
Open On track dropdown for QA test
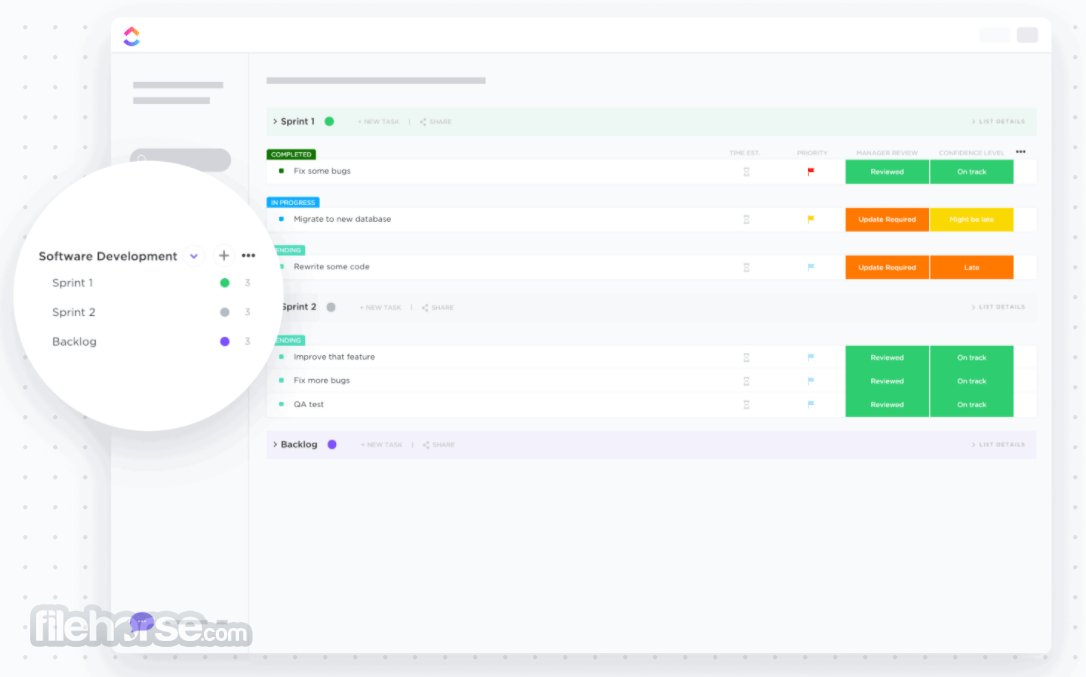point(972,405)
